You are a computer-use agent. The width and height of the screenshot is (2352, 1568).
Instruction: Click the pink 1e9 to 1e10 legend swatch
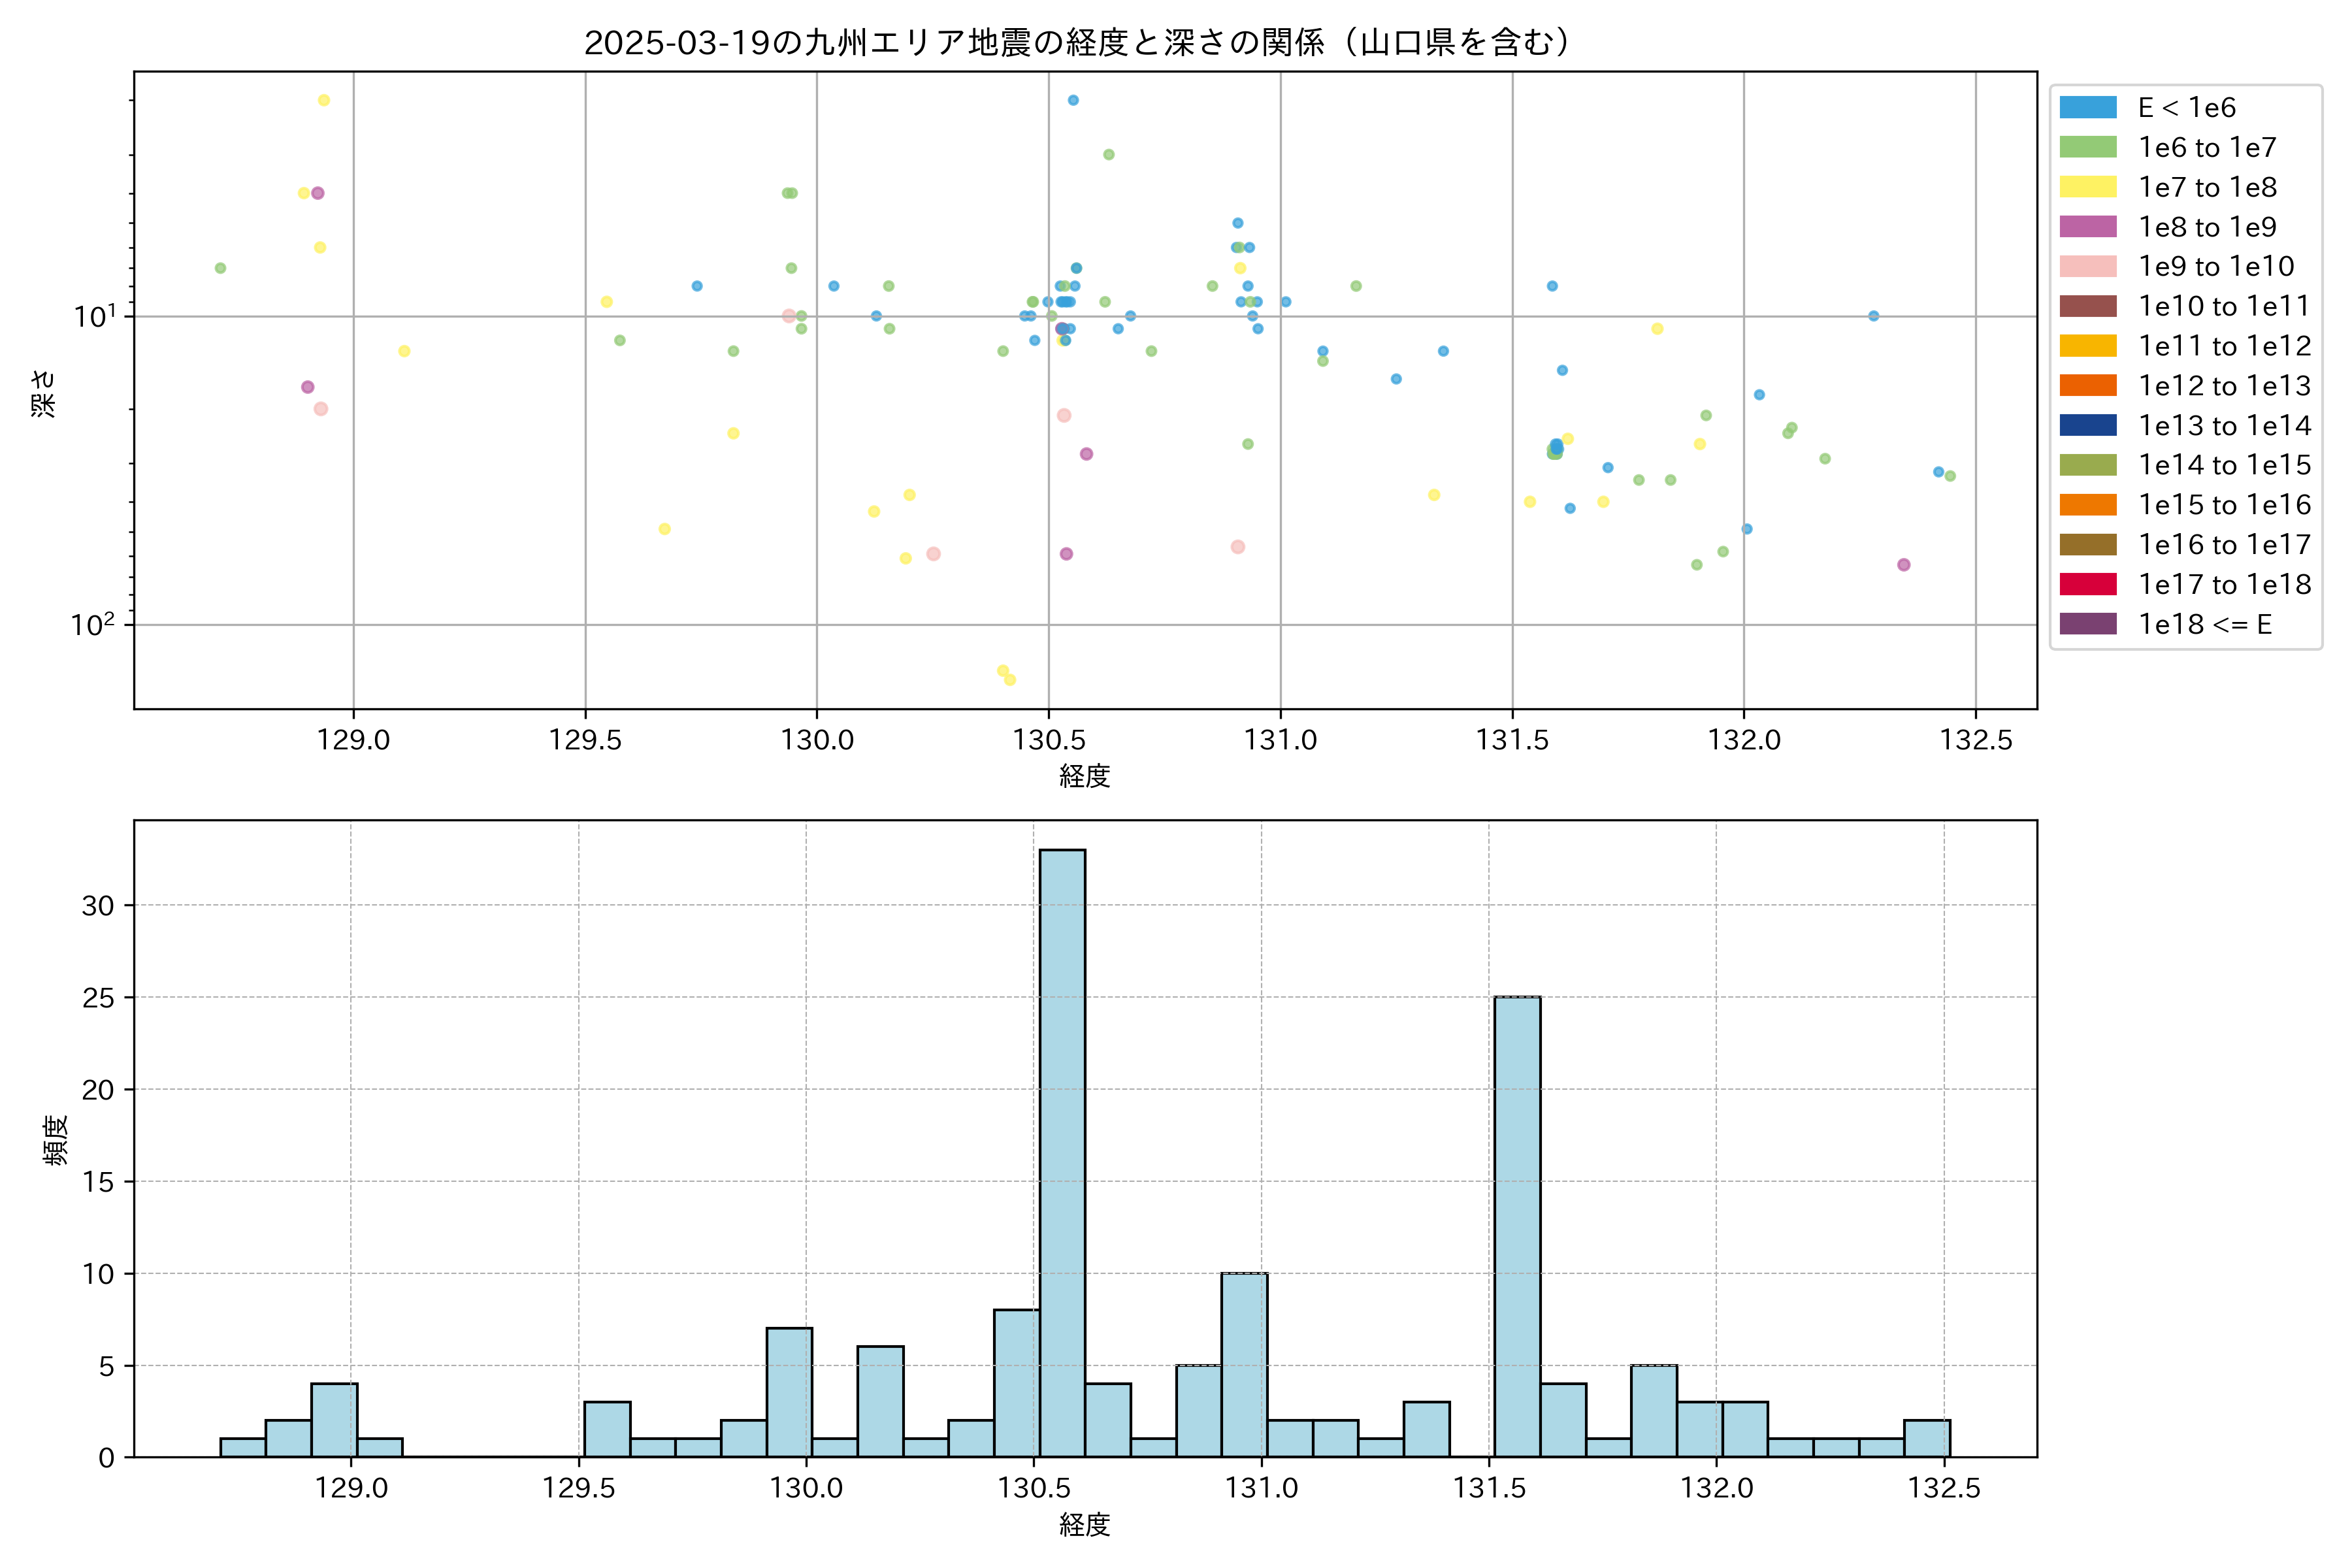pyautogui.click(x=2088, y=266)
